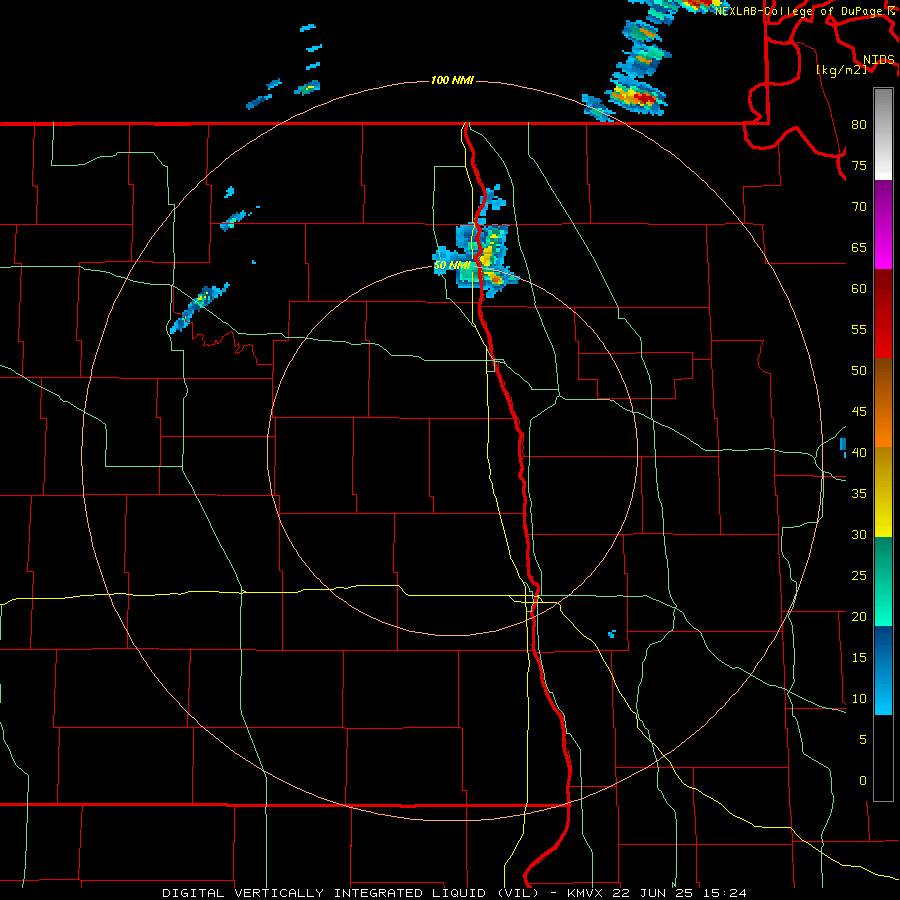Click the 5 value on the color scale
Image resolution: width=900 pixels, height=900 pixels.
[x=863, y=740]
